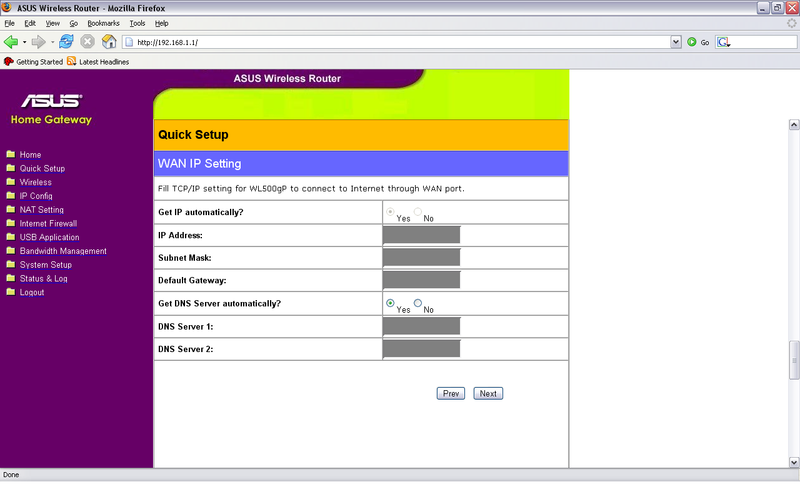Open the Forward button history dropdown arrow

[x=52, y=42]
